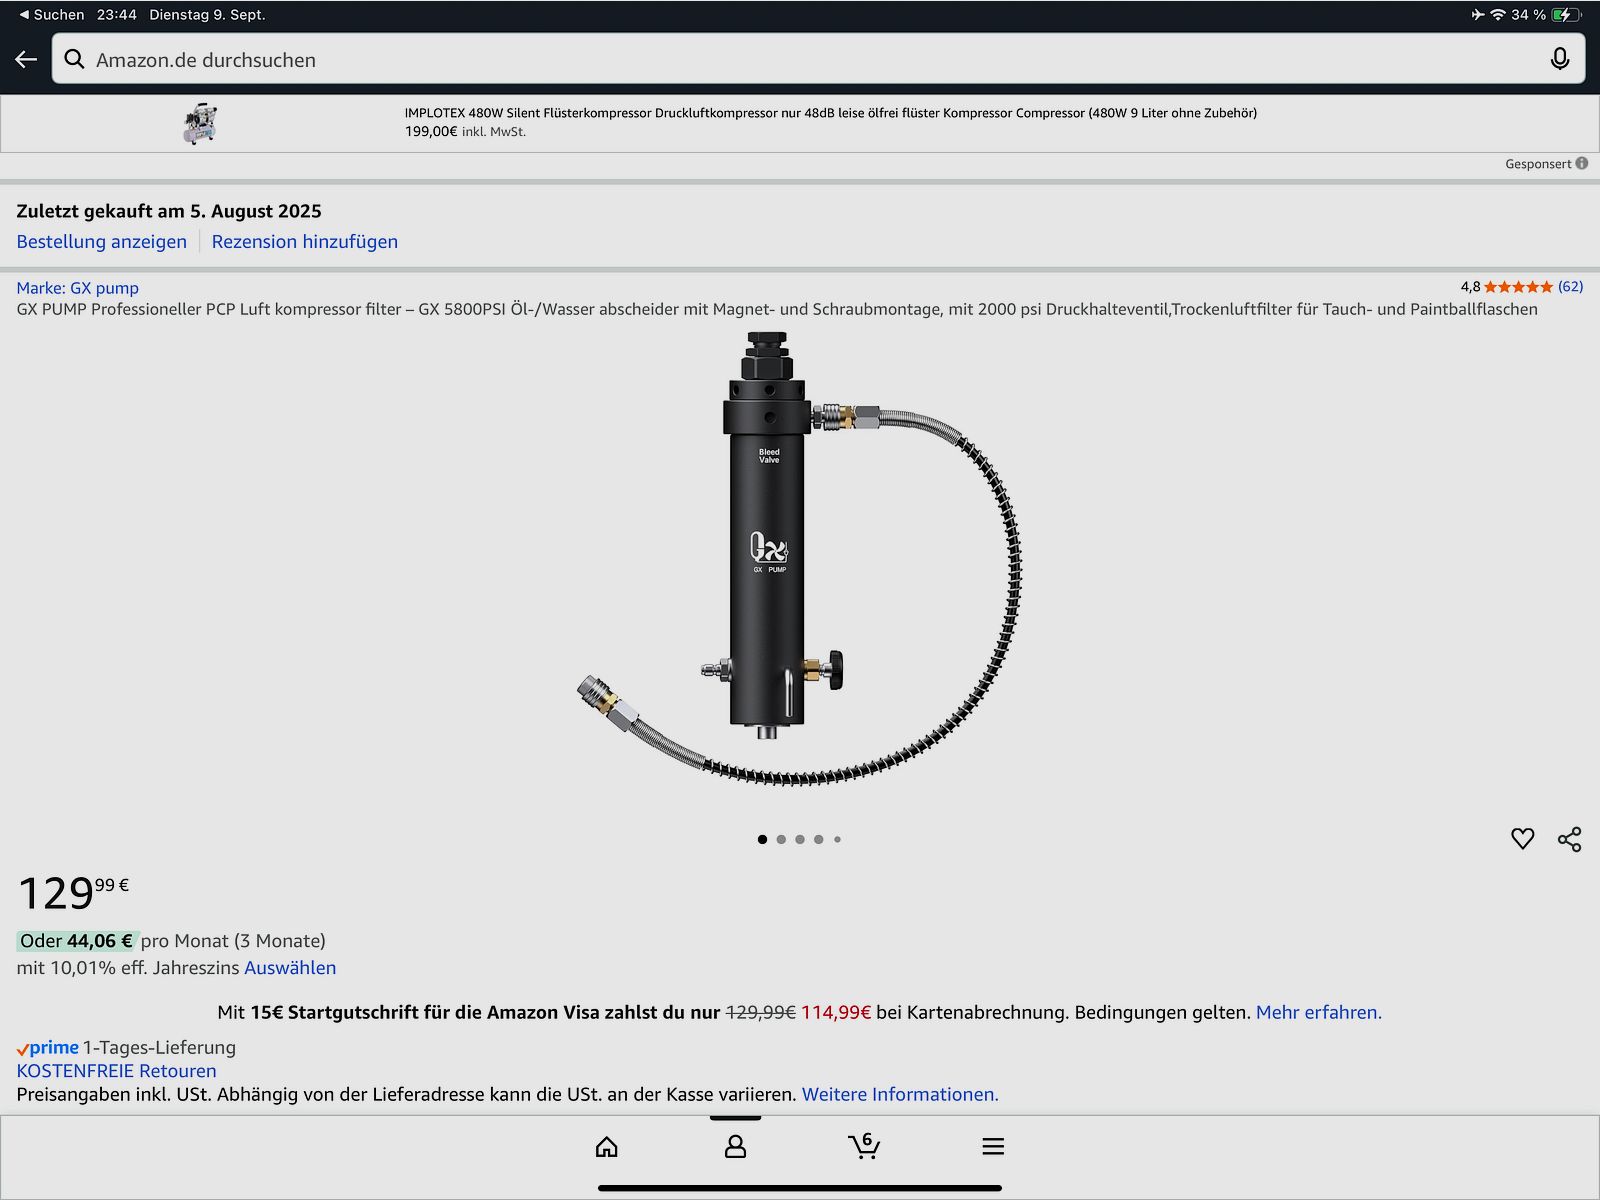The width and height of the screenshot is (1600, 1200).
Task: Go to Amazon home tab
Action: pyautogui.click(x=607, y=1146)
